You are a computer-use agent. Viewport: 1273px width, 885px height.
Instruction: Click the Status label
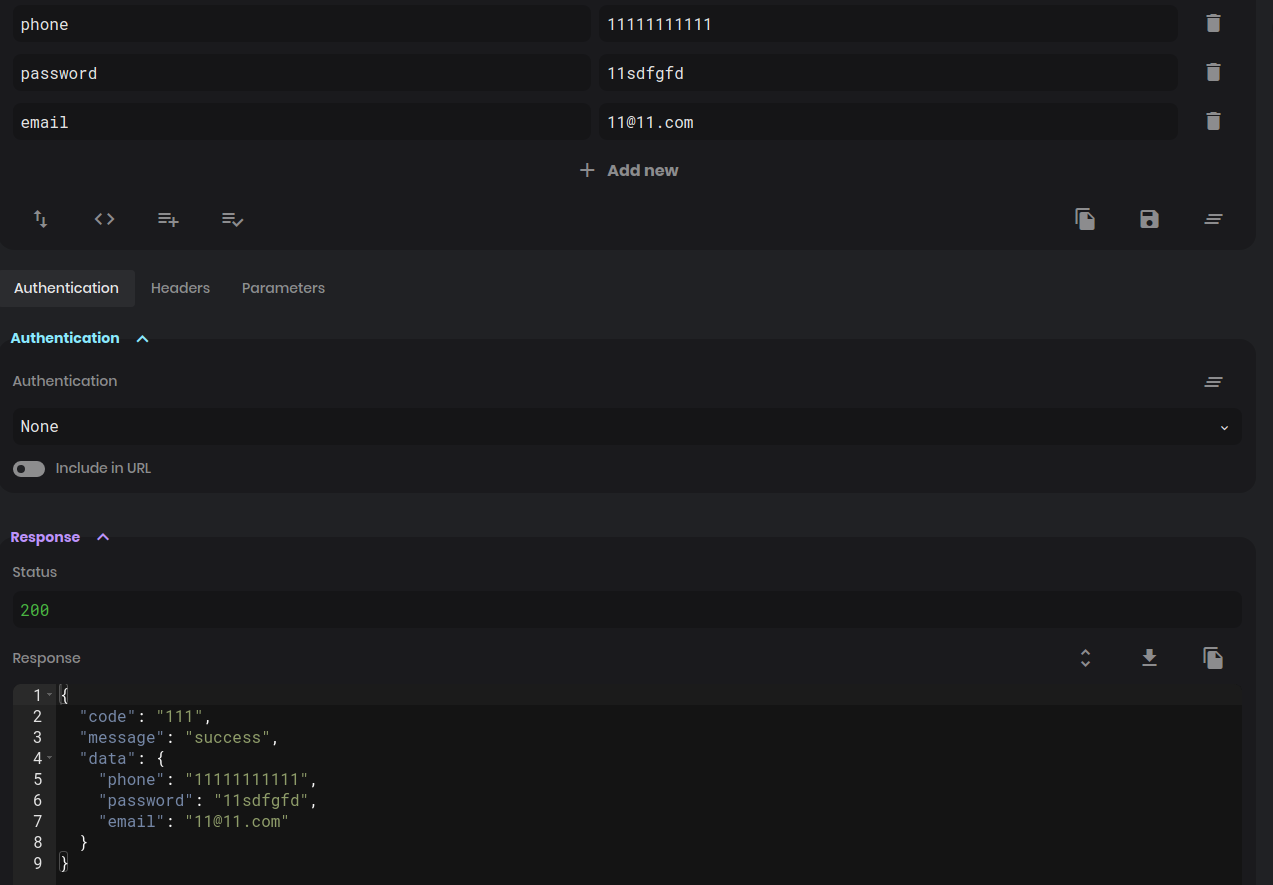click(x=35, y=572)
